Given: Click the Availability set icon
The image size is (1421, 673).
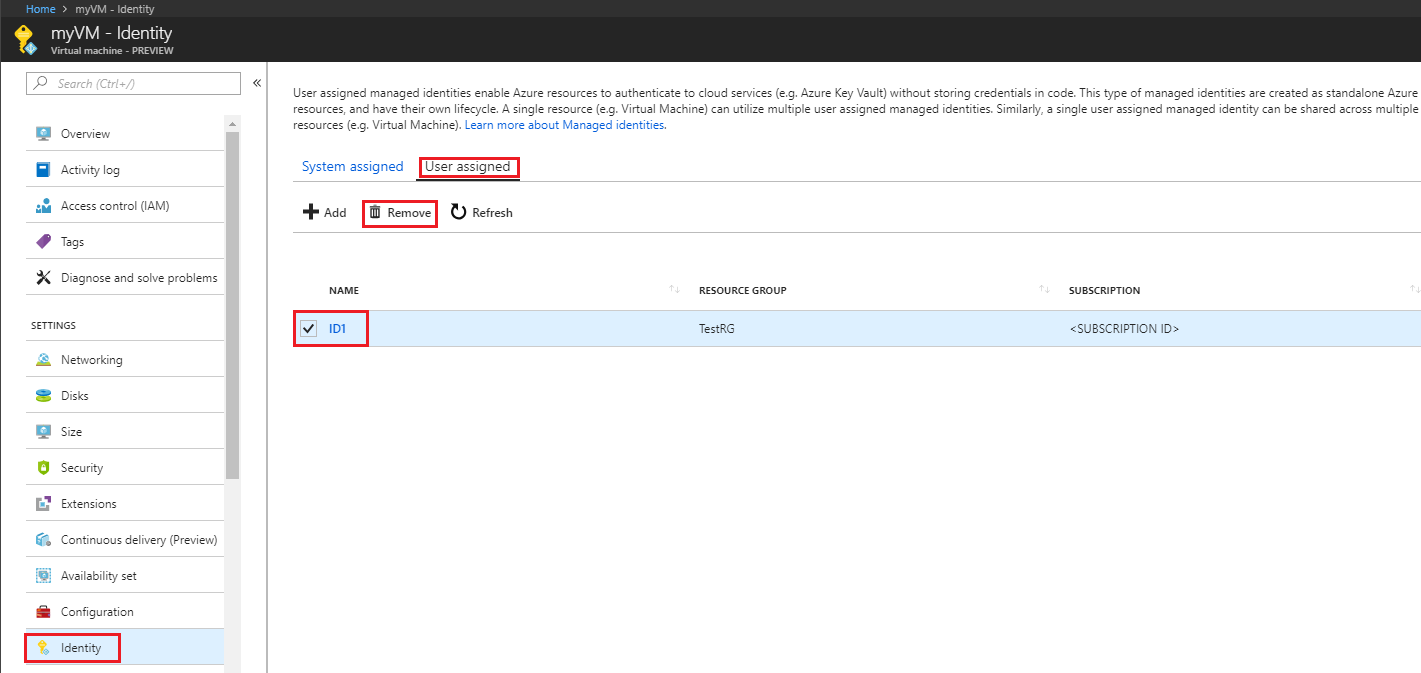Looking at the screenshot, I should coord(43,576).
